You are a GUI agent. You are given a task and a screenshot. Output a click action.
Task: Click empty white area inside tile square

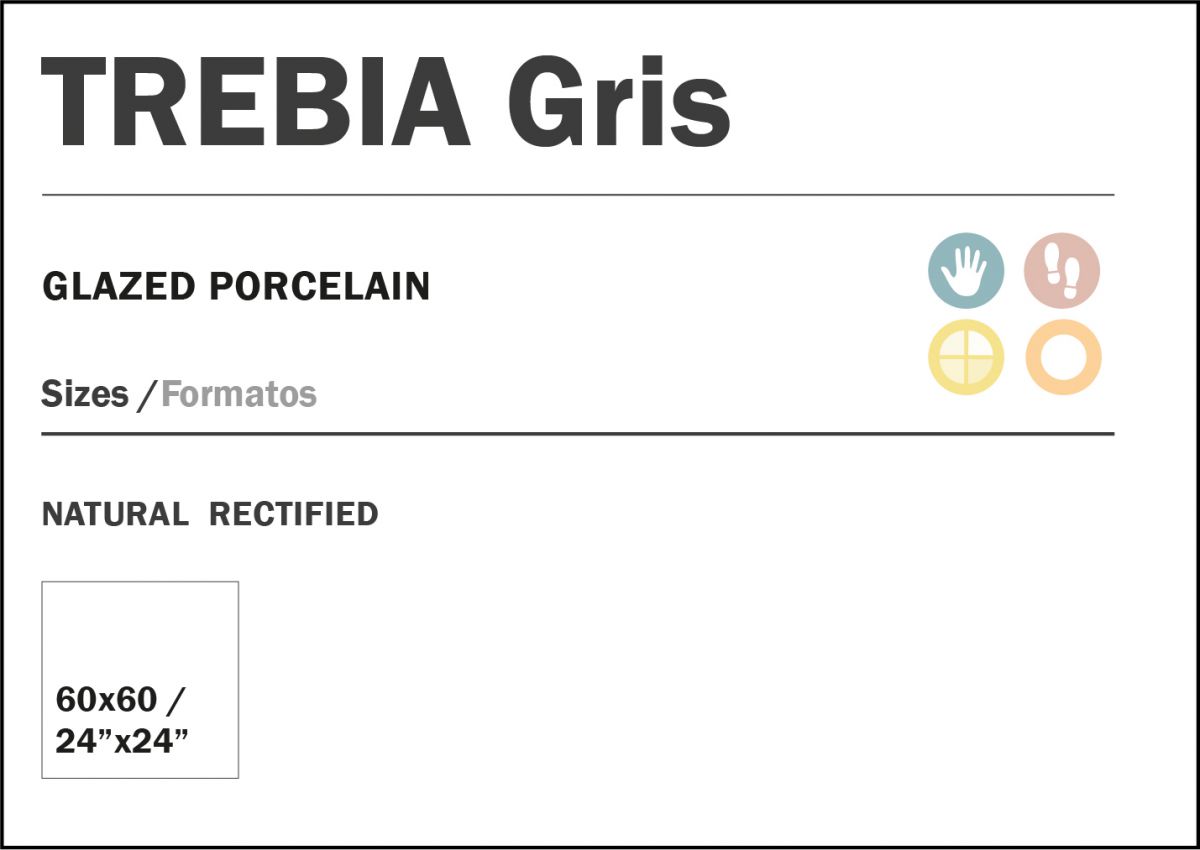[140, 630]
